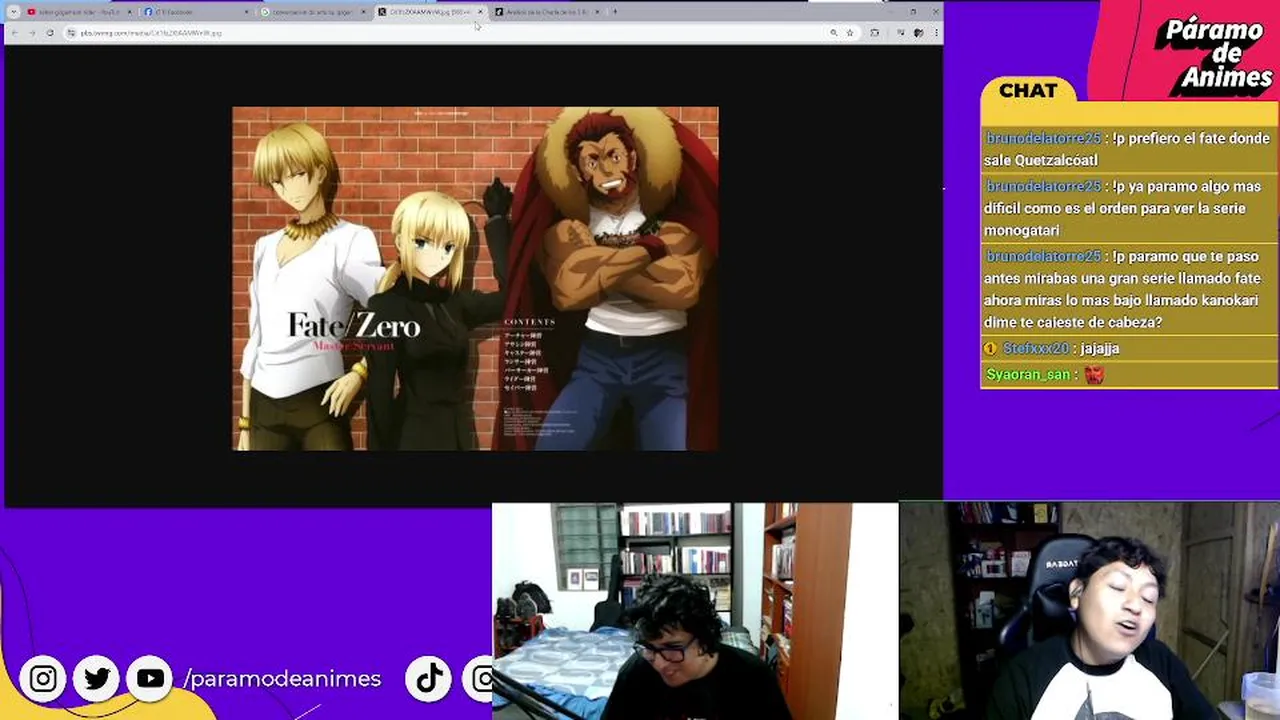The image size is (1280, 720).
Task: Open the Chrome three-dot menu
Action: (x=934, y=33)
